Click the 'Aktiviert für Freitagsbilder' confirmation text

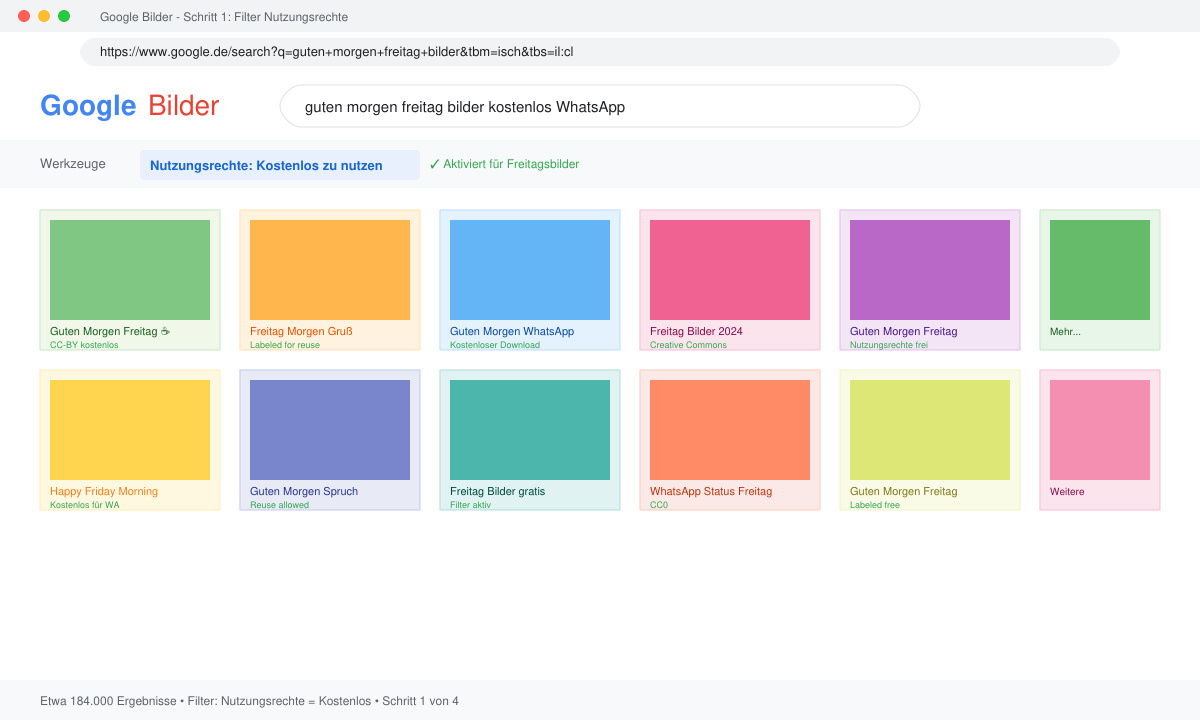pyautogui.click(x=504, y=164)
